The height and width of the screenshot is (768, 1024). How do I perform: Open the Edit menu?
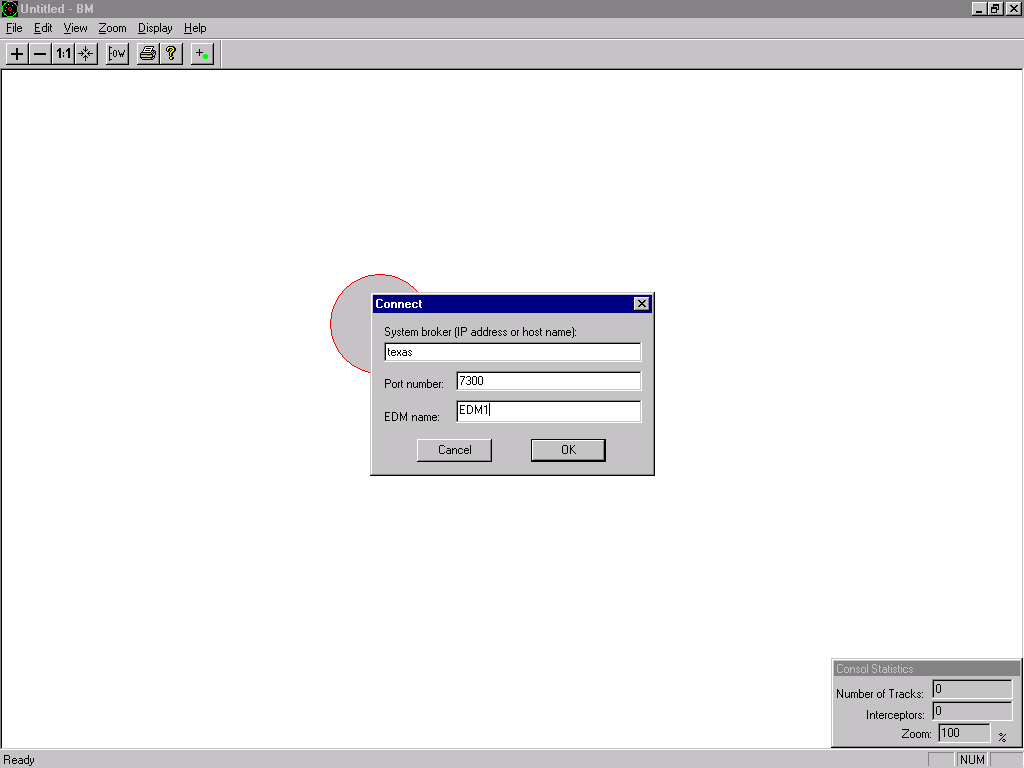(x=43, y=28)
